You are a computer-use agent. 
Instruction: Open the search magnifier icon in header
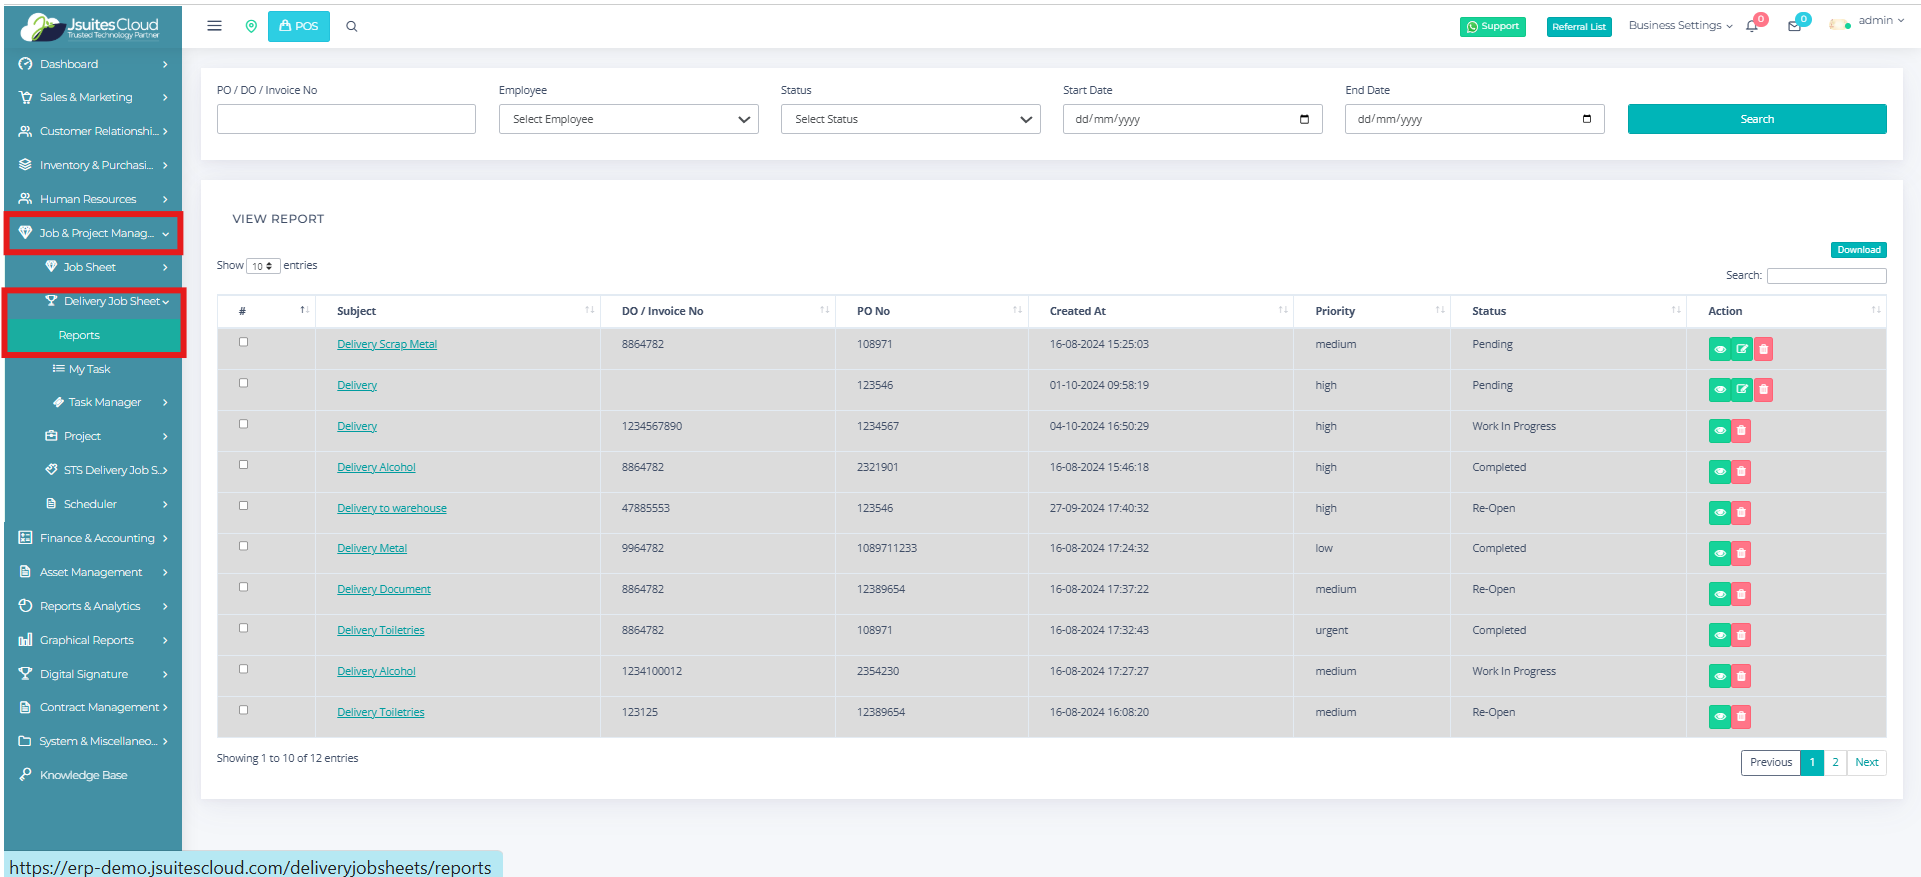(352, 27)
